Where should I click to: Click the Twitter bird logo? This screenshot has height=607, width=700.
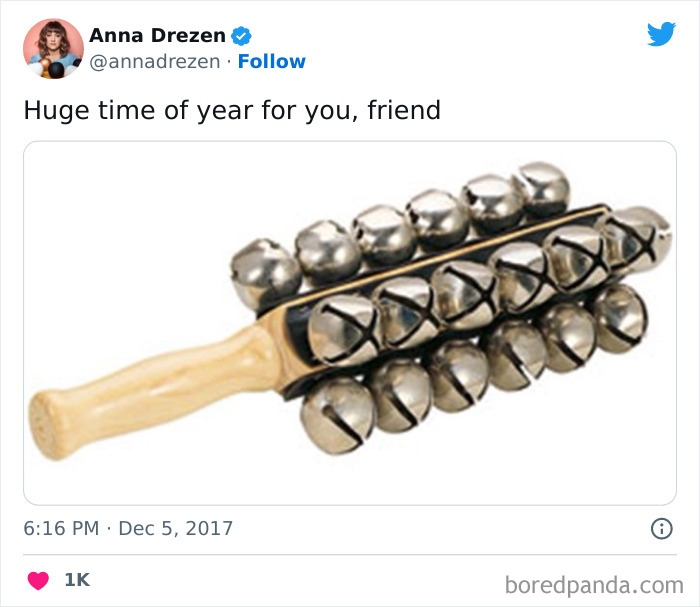[x=661, y=34]
